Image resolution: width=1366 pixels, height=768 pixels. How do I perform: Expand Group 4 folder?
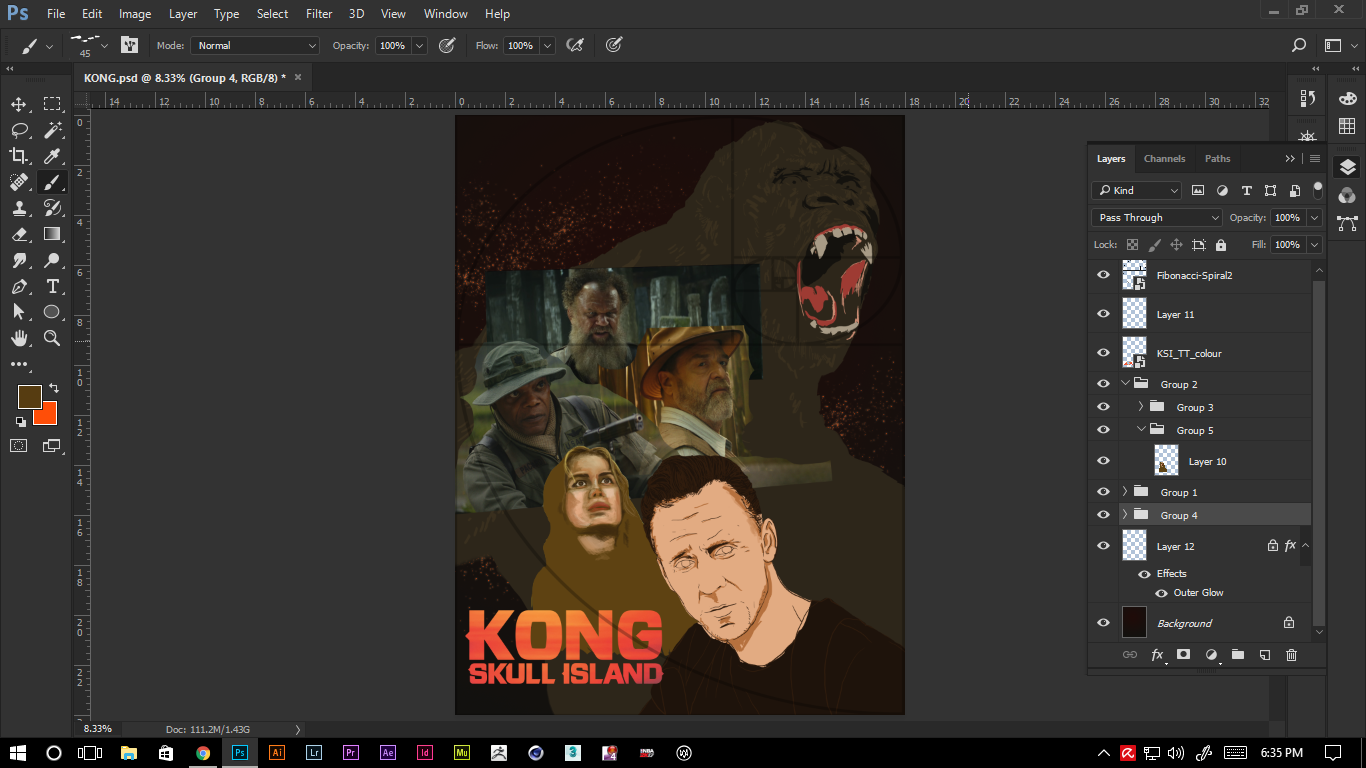click(x=1125, y=515)
